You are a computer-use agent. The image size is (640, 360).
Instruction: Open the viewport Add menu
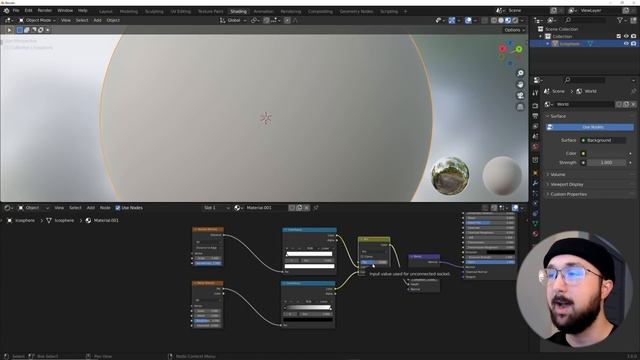(x=98, y=20)
